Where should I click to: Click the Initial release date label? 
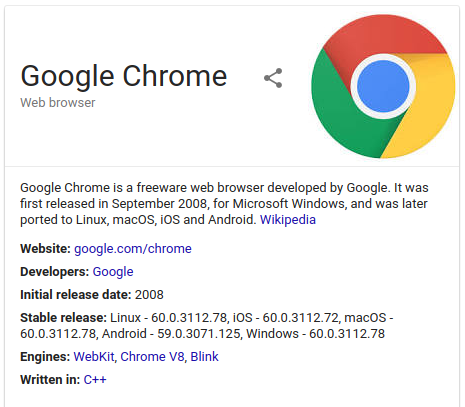pyautogui.click(x=76, y=295)
